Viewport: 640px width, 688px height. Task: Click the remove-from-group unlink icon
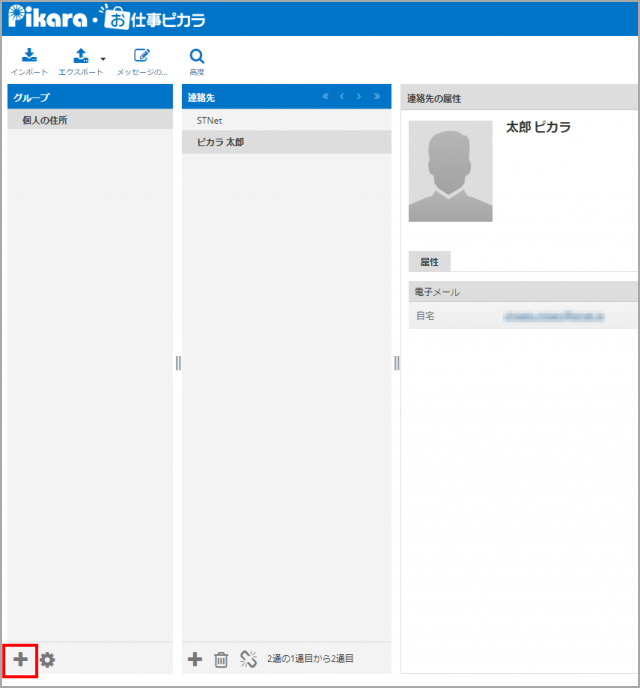[x=249, y=659]
